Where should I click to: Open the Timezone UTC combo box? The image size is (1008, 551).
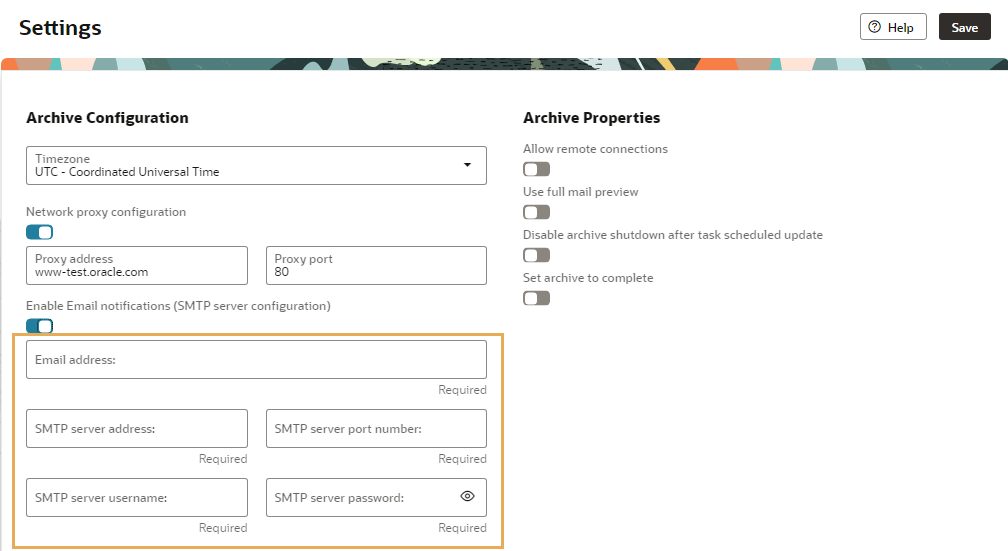(x=256, y=165)
